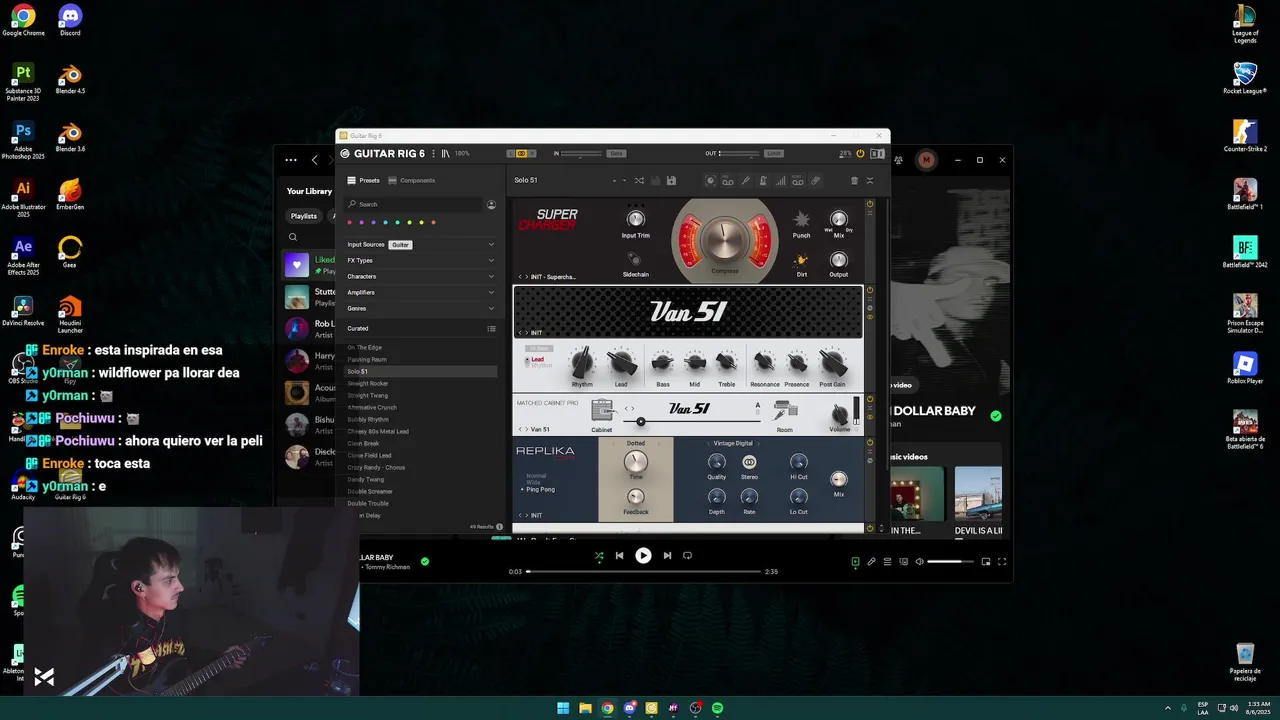The height and width of the screenshot is (720, 1280).
Task: Toggle Spotify shuffle
Action: (598, 556)
